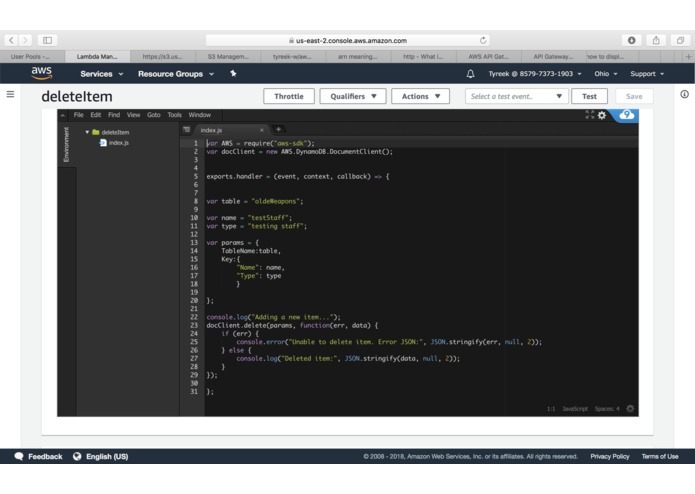
Task: Open the Qualifiers dropdown
Action: point(353,96)
